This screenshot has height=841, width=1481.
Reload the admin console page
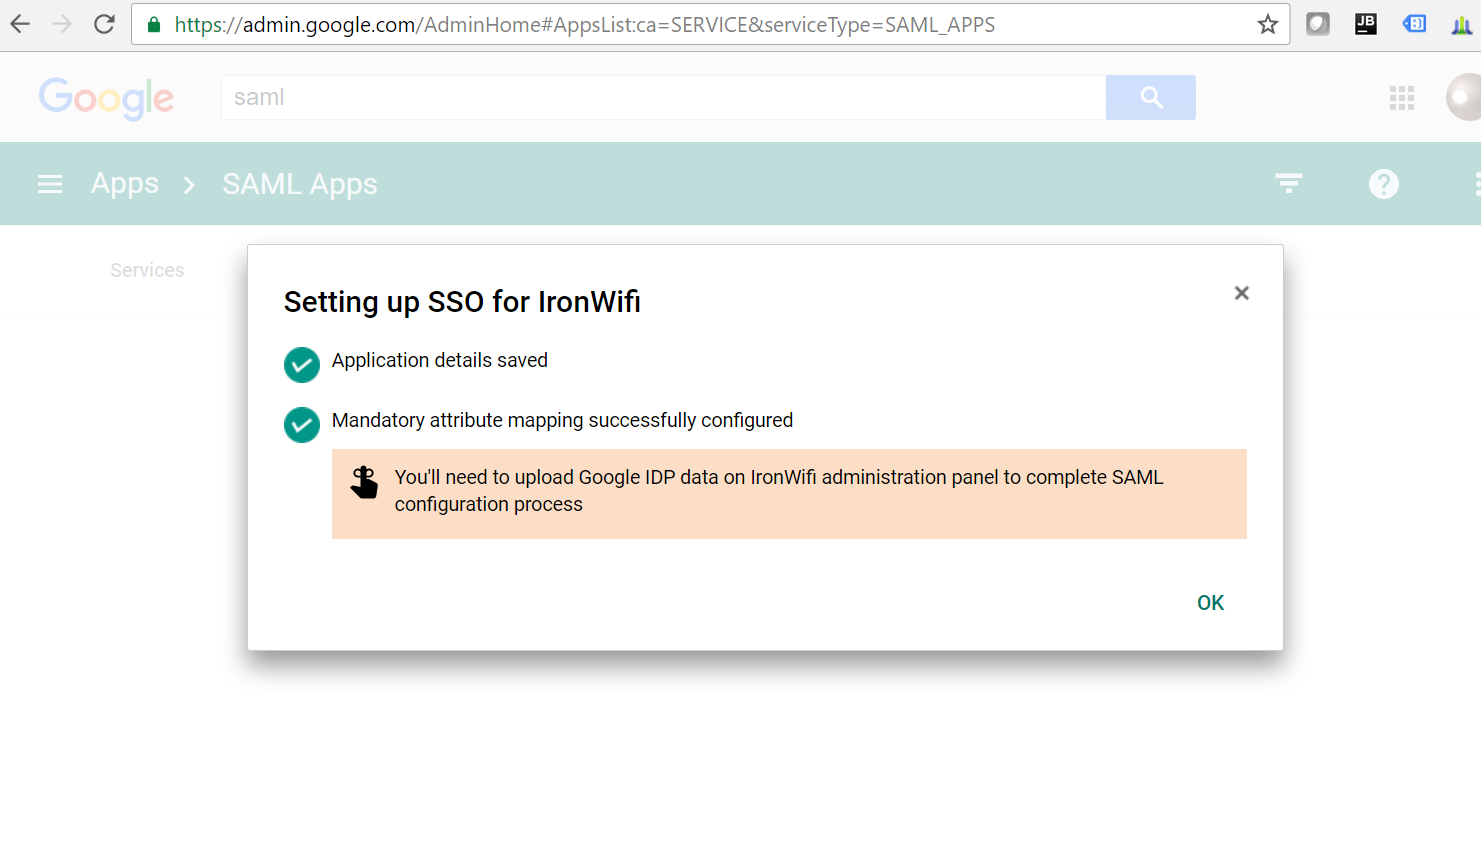104,24
